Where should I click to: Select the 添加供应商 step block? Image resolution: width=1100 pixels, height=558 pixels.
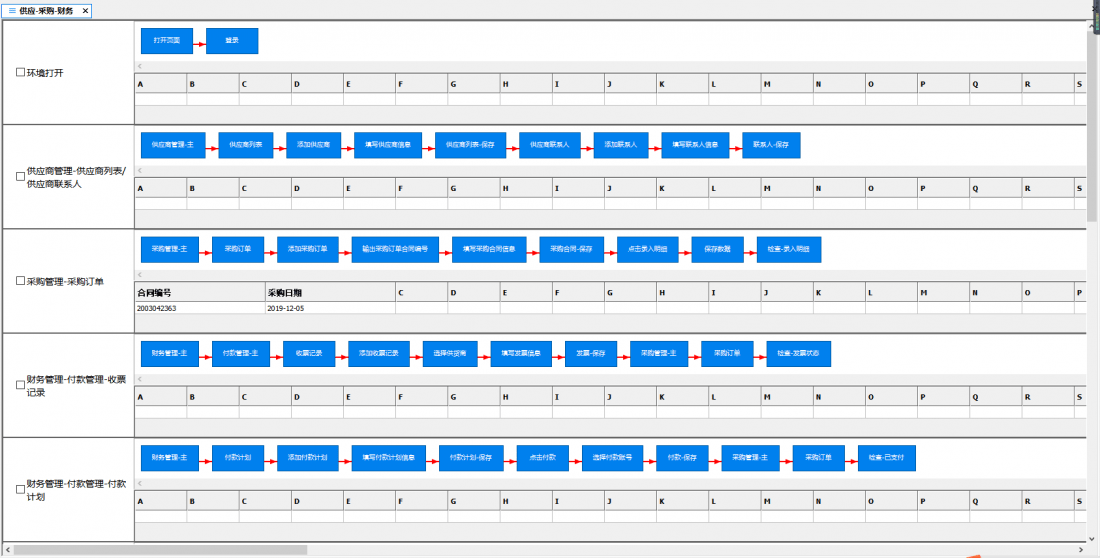pos(314,145)
